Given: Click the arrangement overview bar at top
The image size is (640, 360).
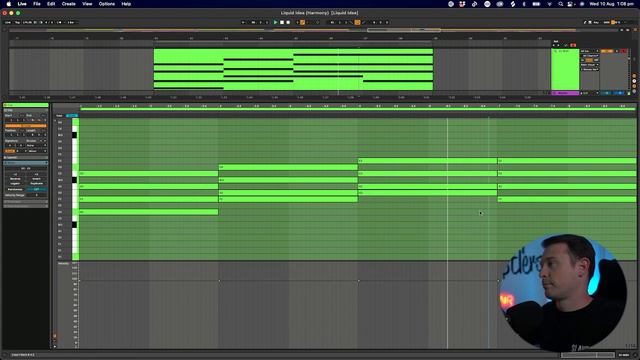Looking at the screenshot, I should pos(312,30).
